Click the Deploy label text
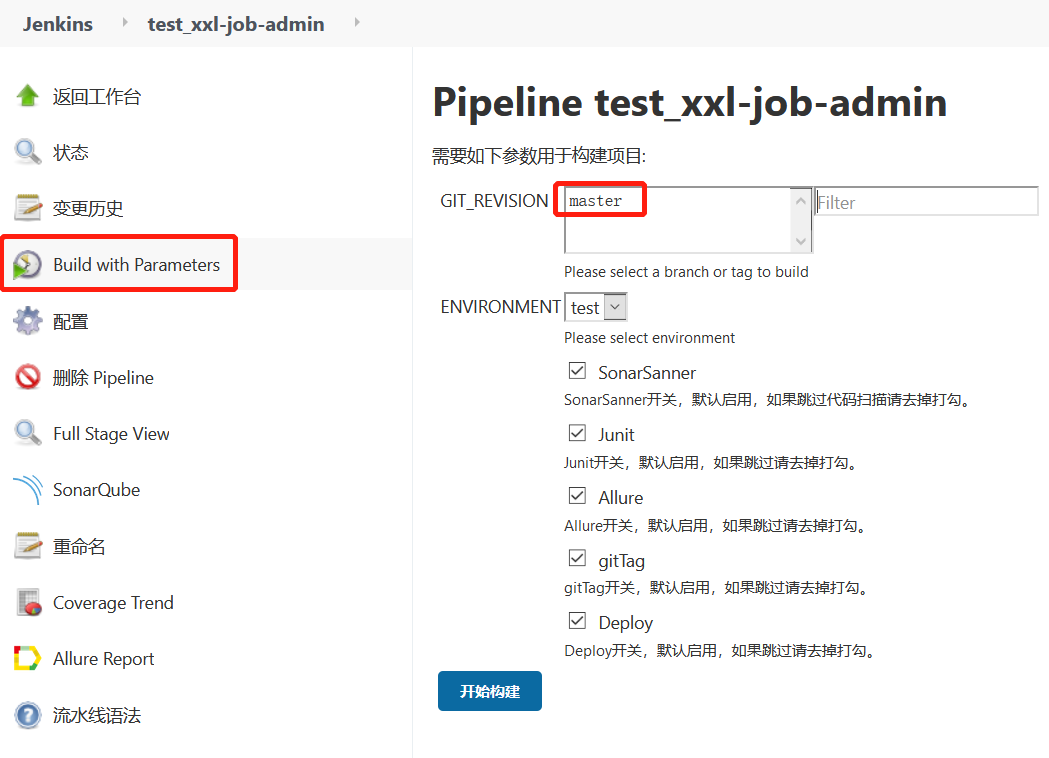Screen dimensions: 1049x758 626,623
